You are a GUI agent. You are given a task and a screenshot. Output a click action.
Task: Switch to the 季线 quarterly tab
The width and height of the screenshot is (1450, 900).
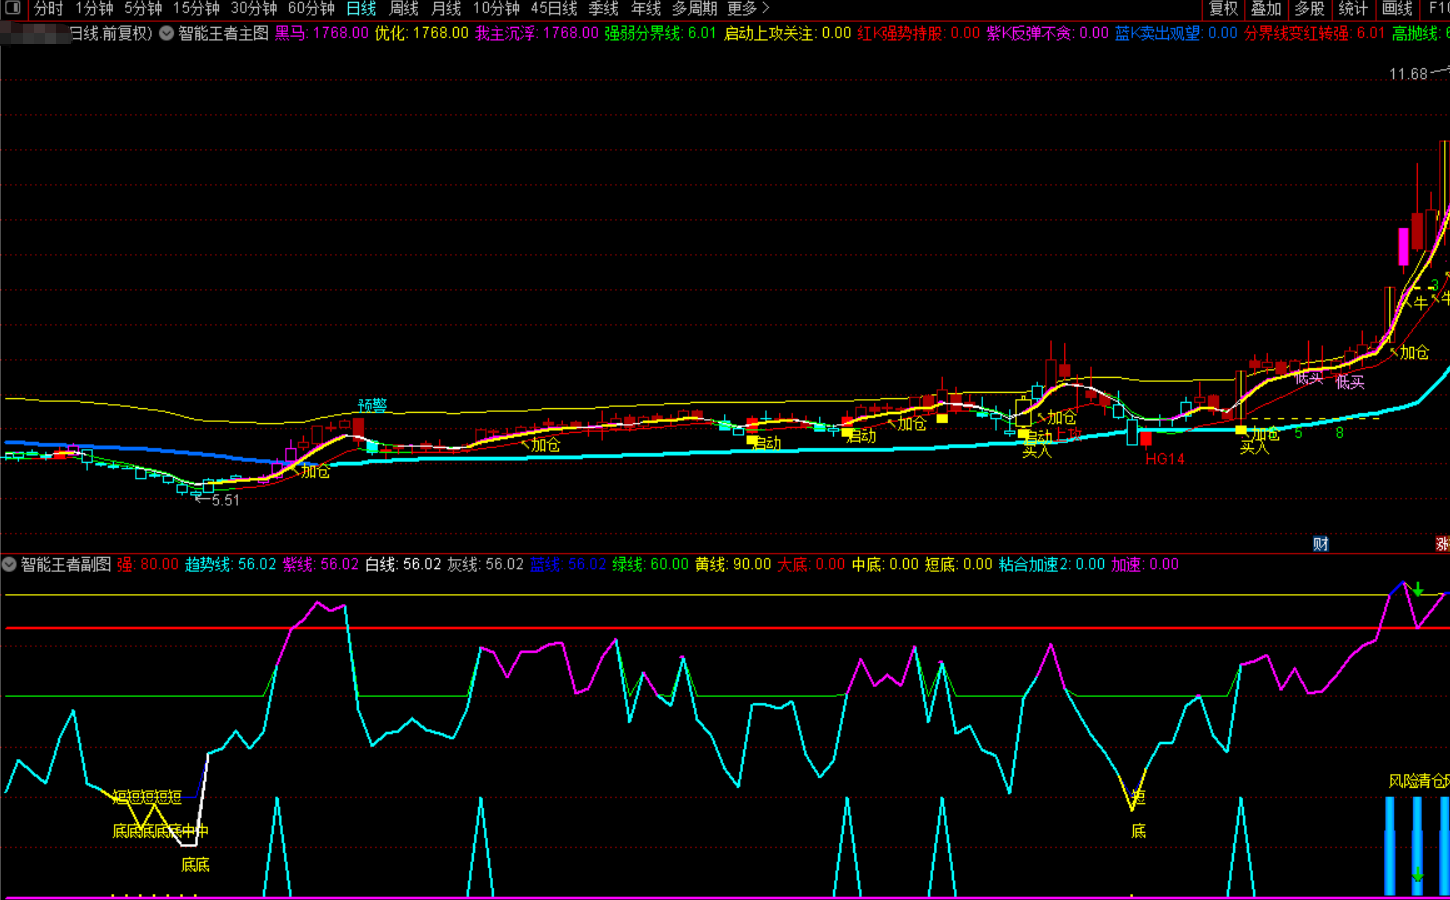[x=603, y=8]
